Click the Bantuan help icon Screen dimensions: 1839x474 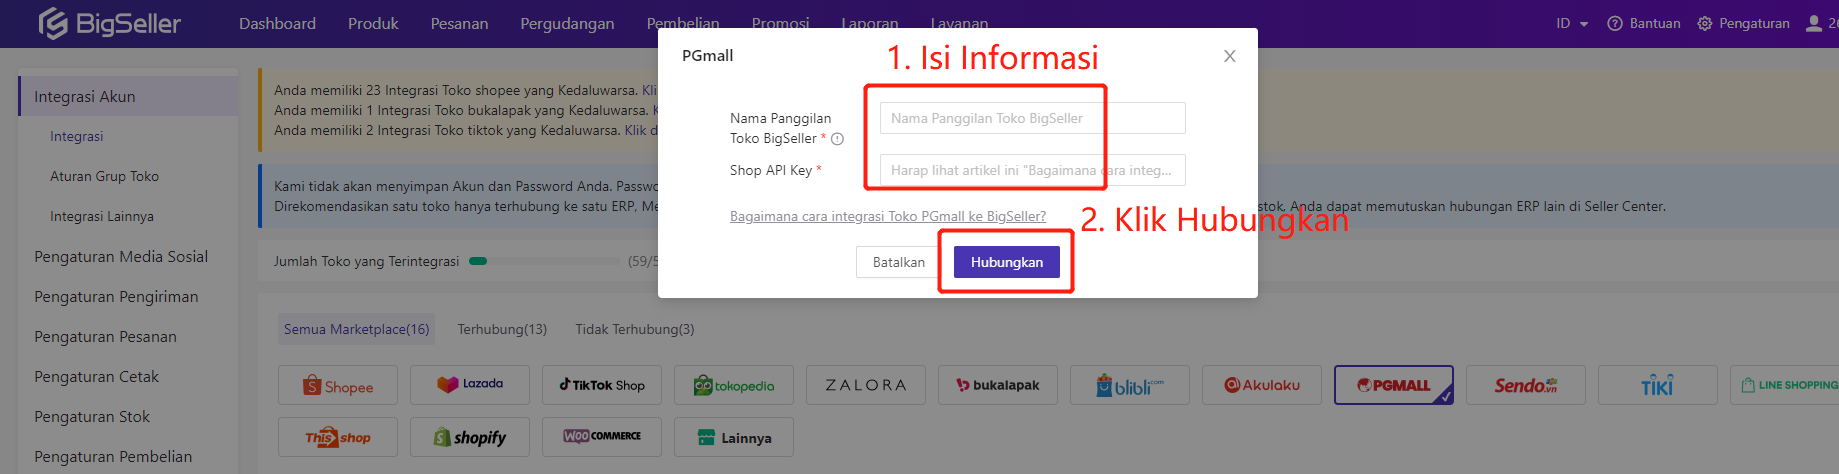(x=1615, y=23)
